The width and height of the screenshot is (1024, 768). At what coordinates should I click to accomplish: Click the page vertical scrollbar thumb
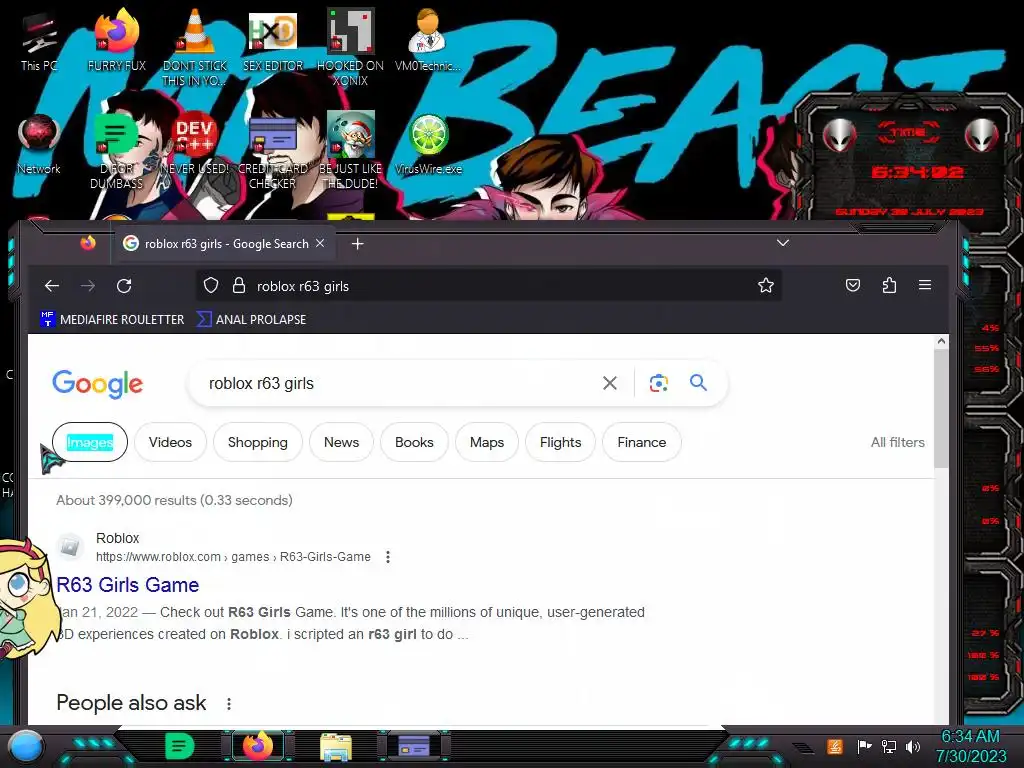click(x=941, y=408)
